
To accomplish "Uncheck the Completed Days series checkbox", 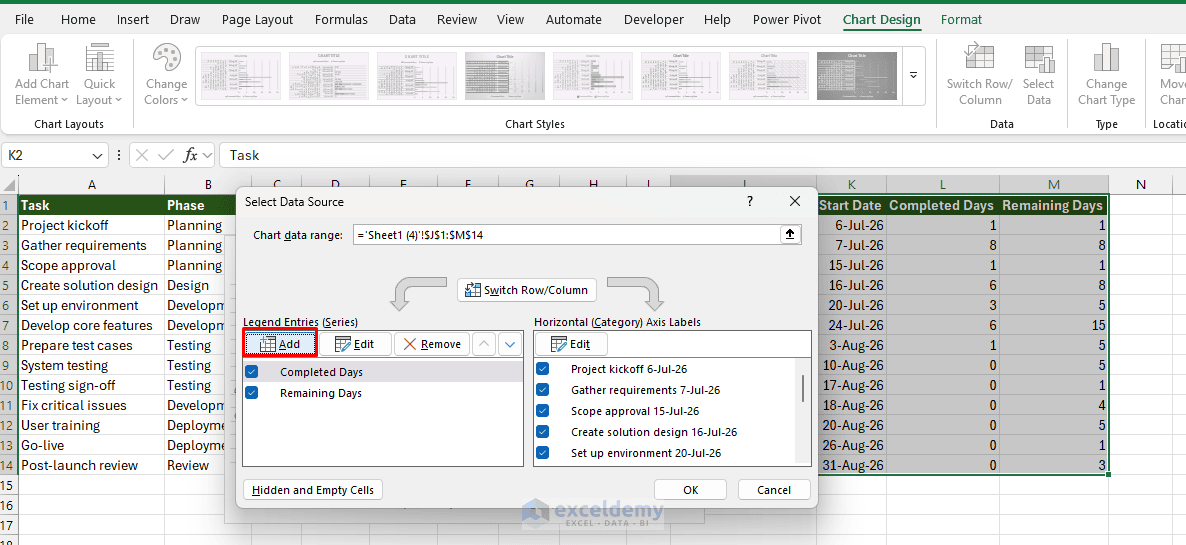I will [x=252, y=372].
